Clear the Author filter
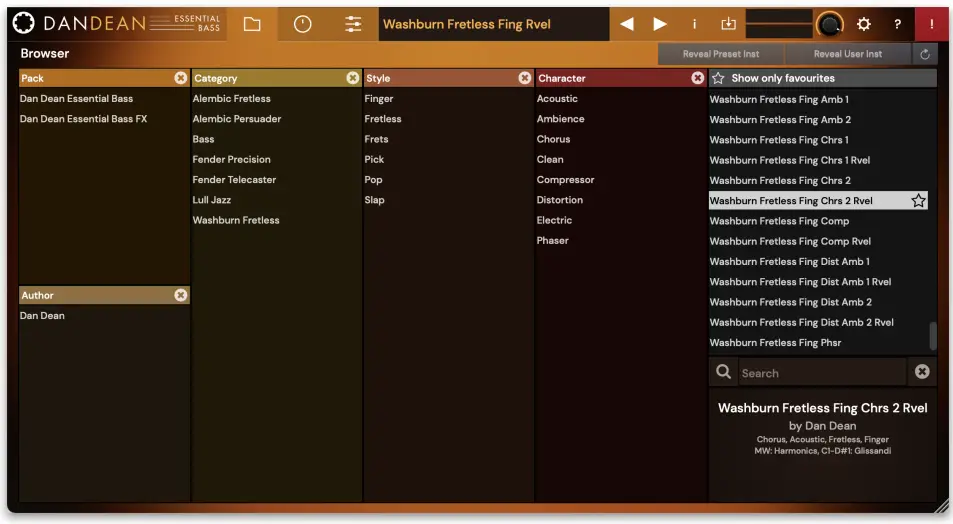This screenshot has height=524, width=953. (181, 295)
